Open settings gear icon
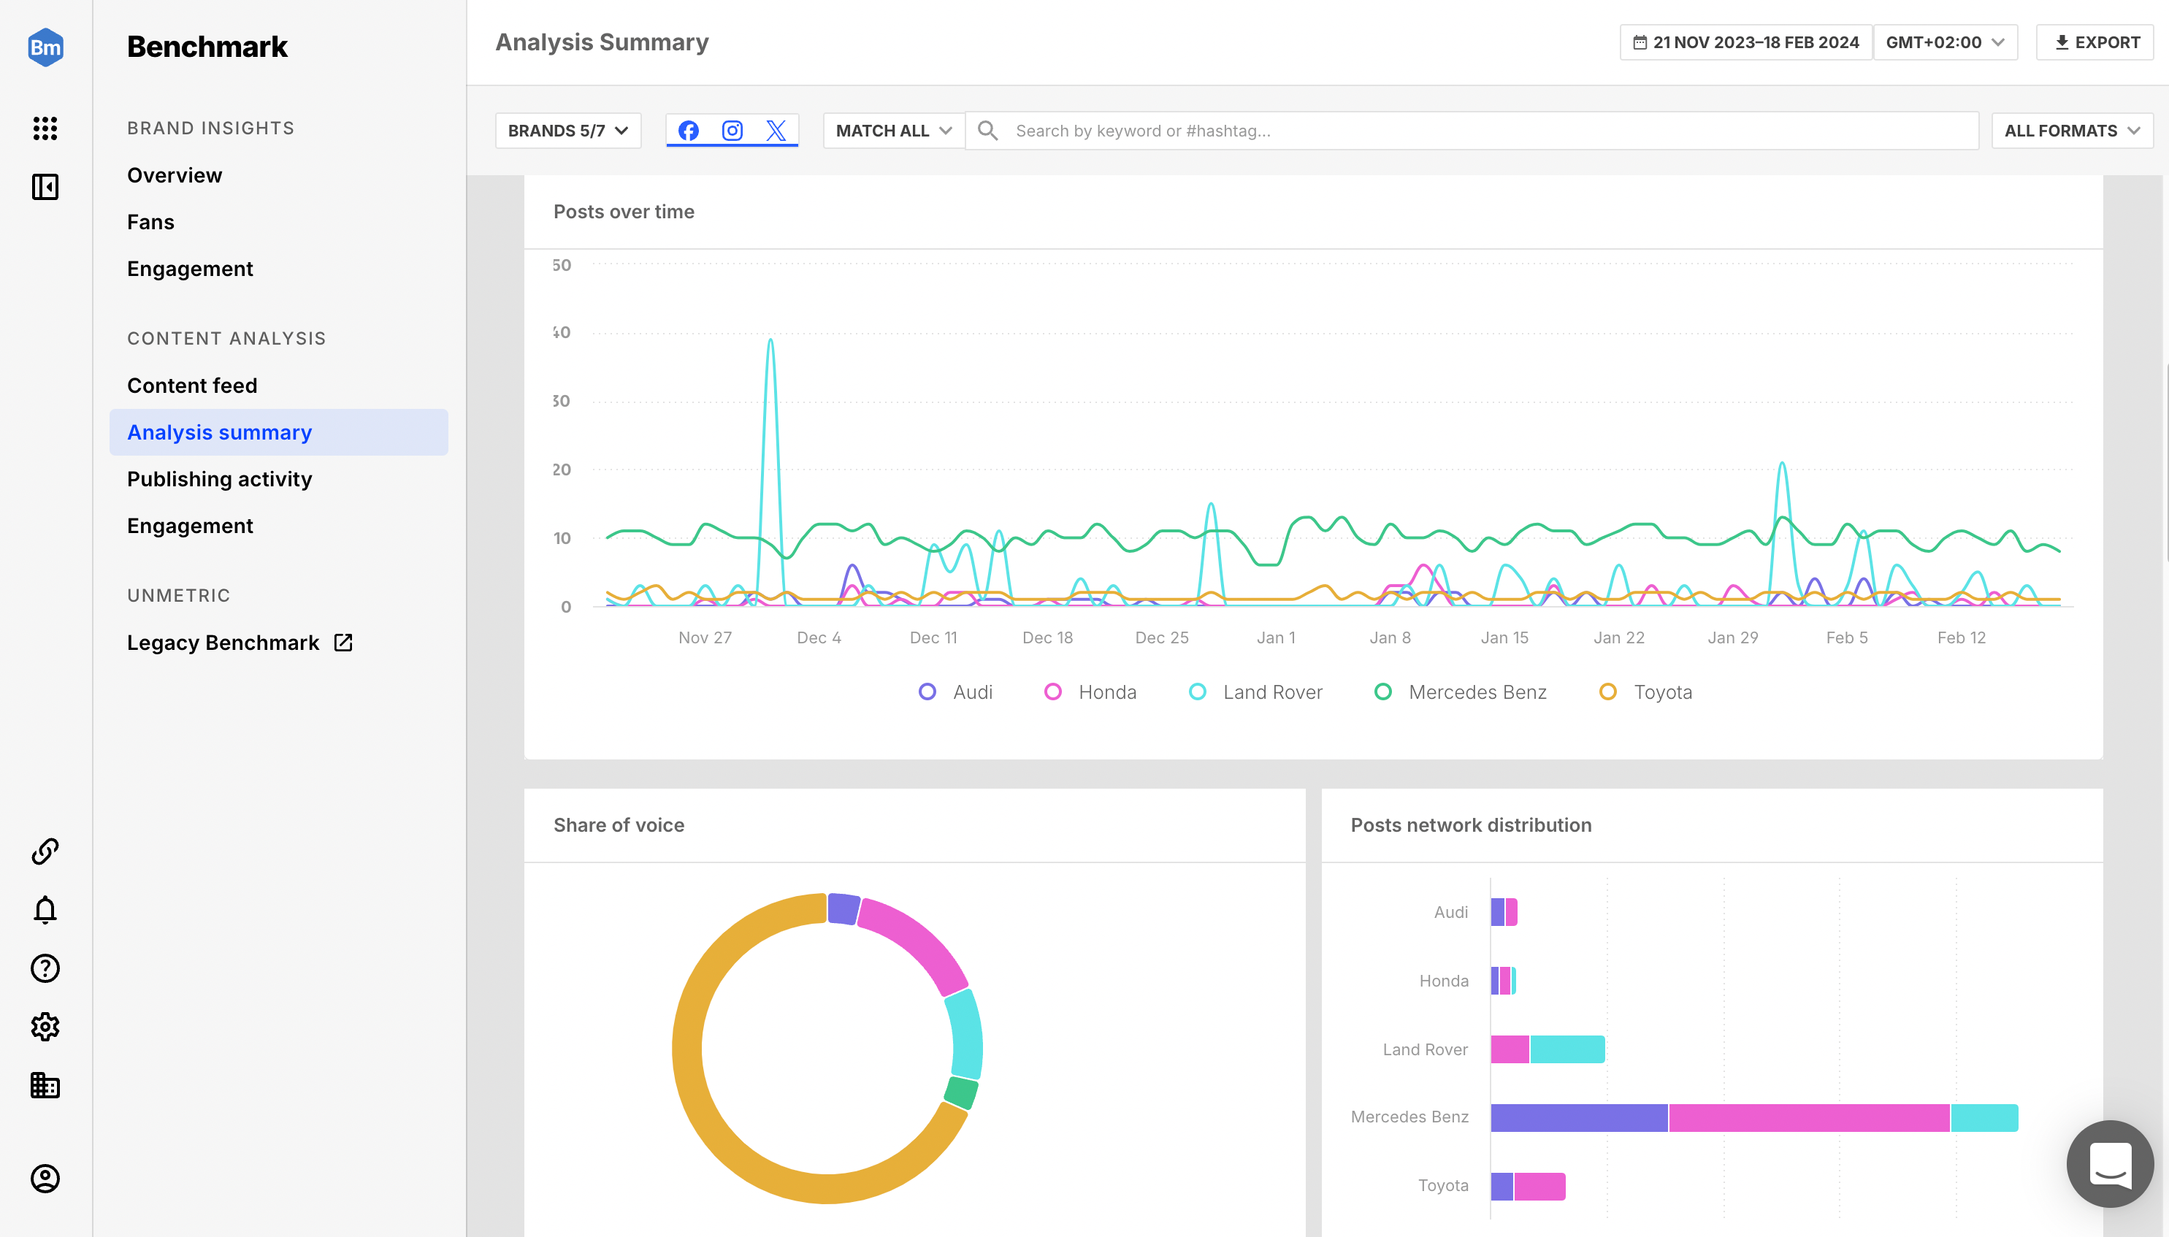Screen dimensions: 2169x1237 click(x=45, y=1027)
